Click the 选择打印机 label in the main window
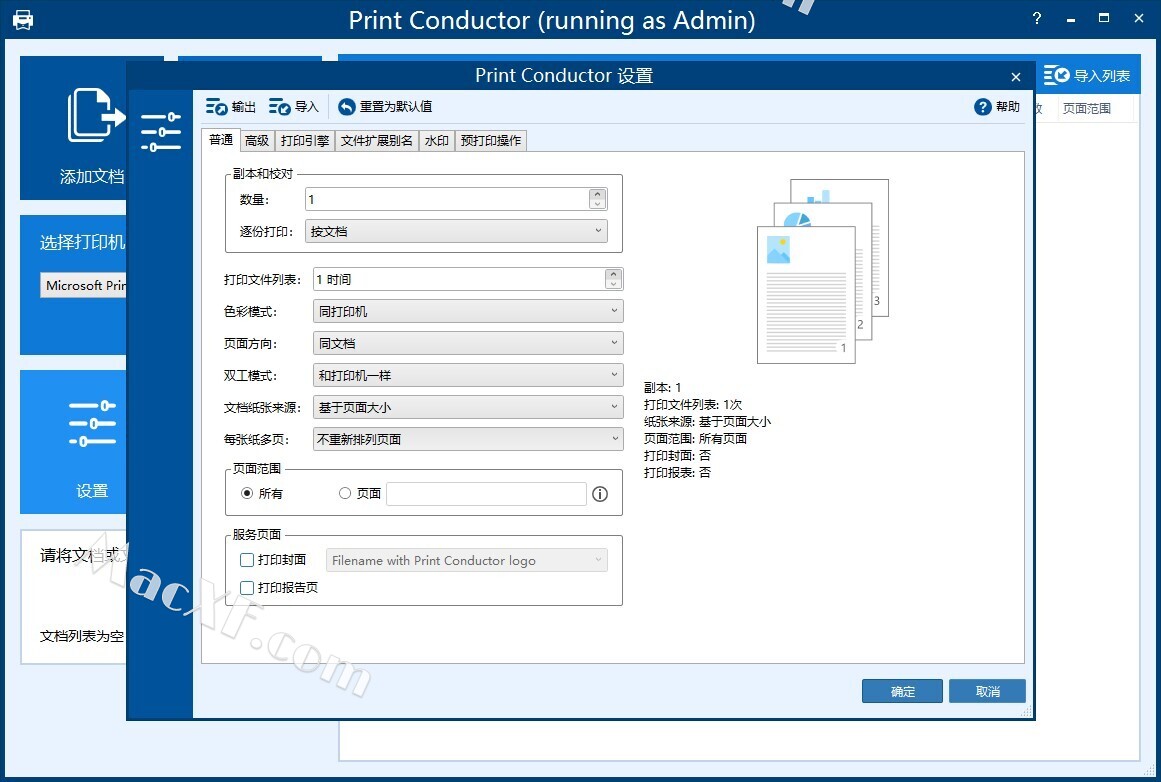 [x=82, y=242]
